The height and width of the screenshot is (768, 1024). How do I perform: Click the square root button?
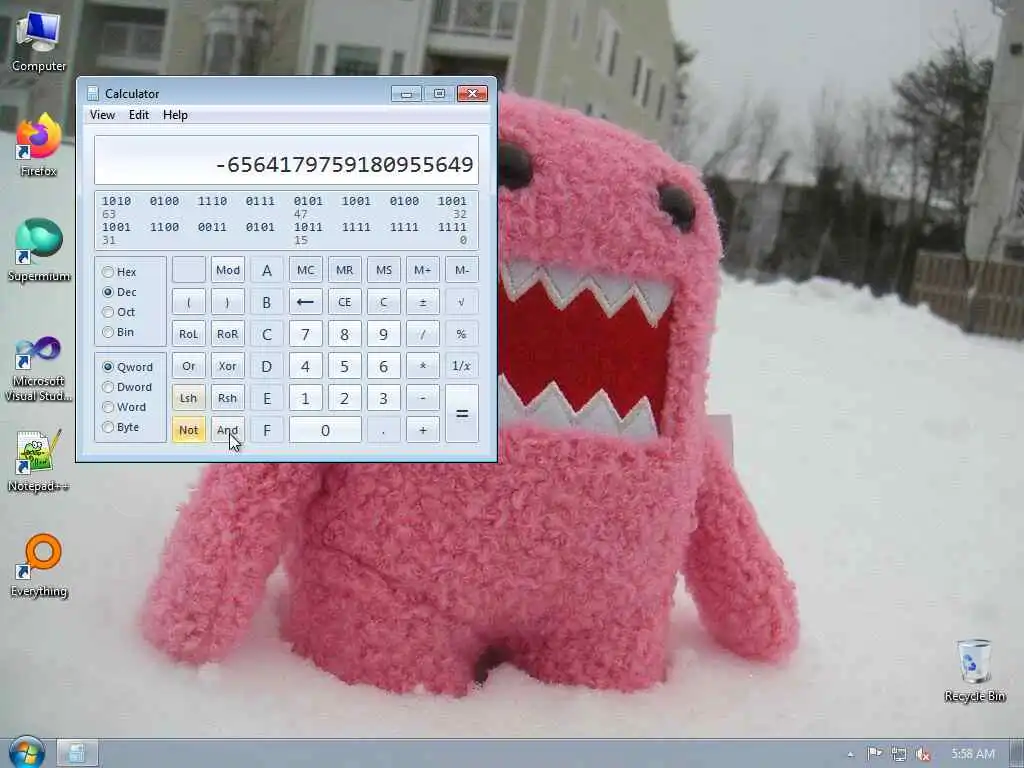pos(461,302)
